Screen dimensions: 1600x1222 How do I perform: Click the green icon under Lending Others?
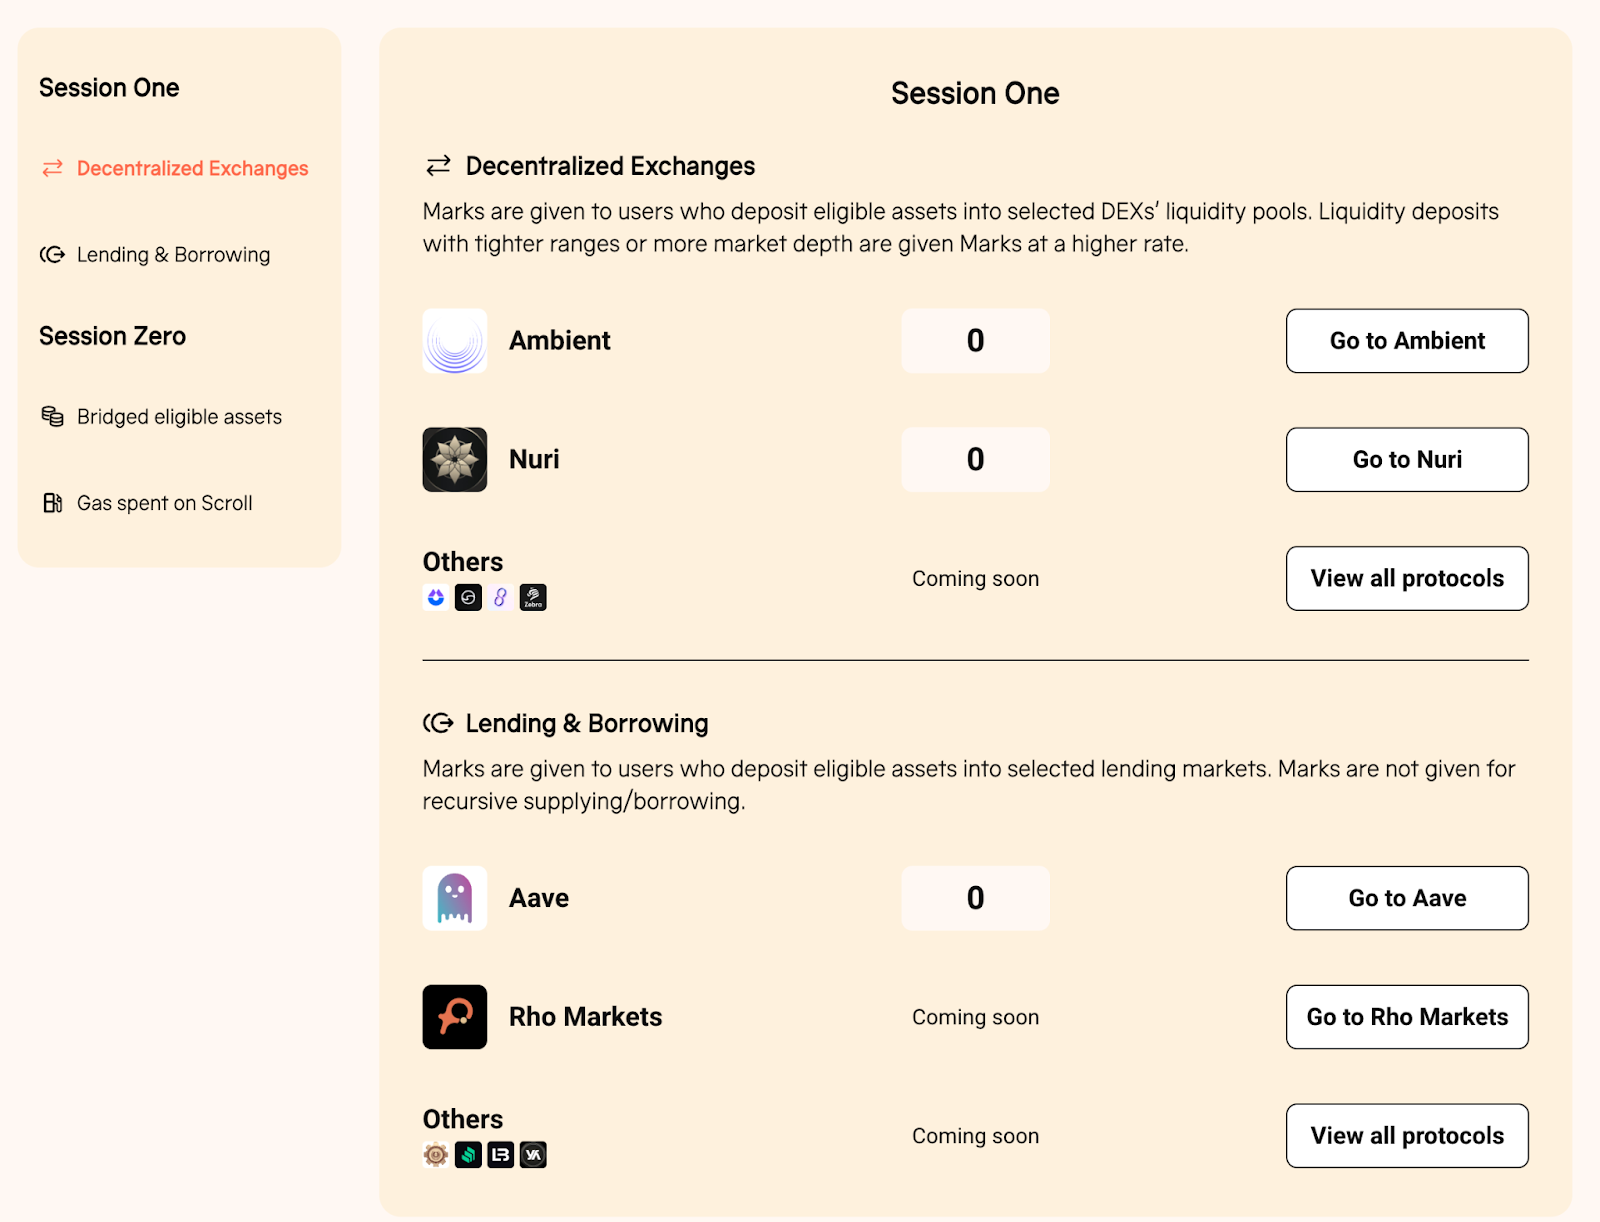click(468, 1155)
